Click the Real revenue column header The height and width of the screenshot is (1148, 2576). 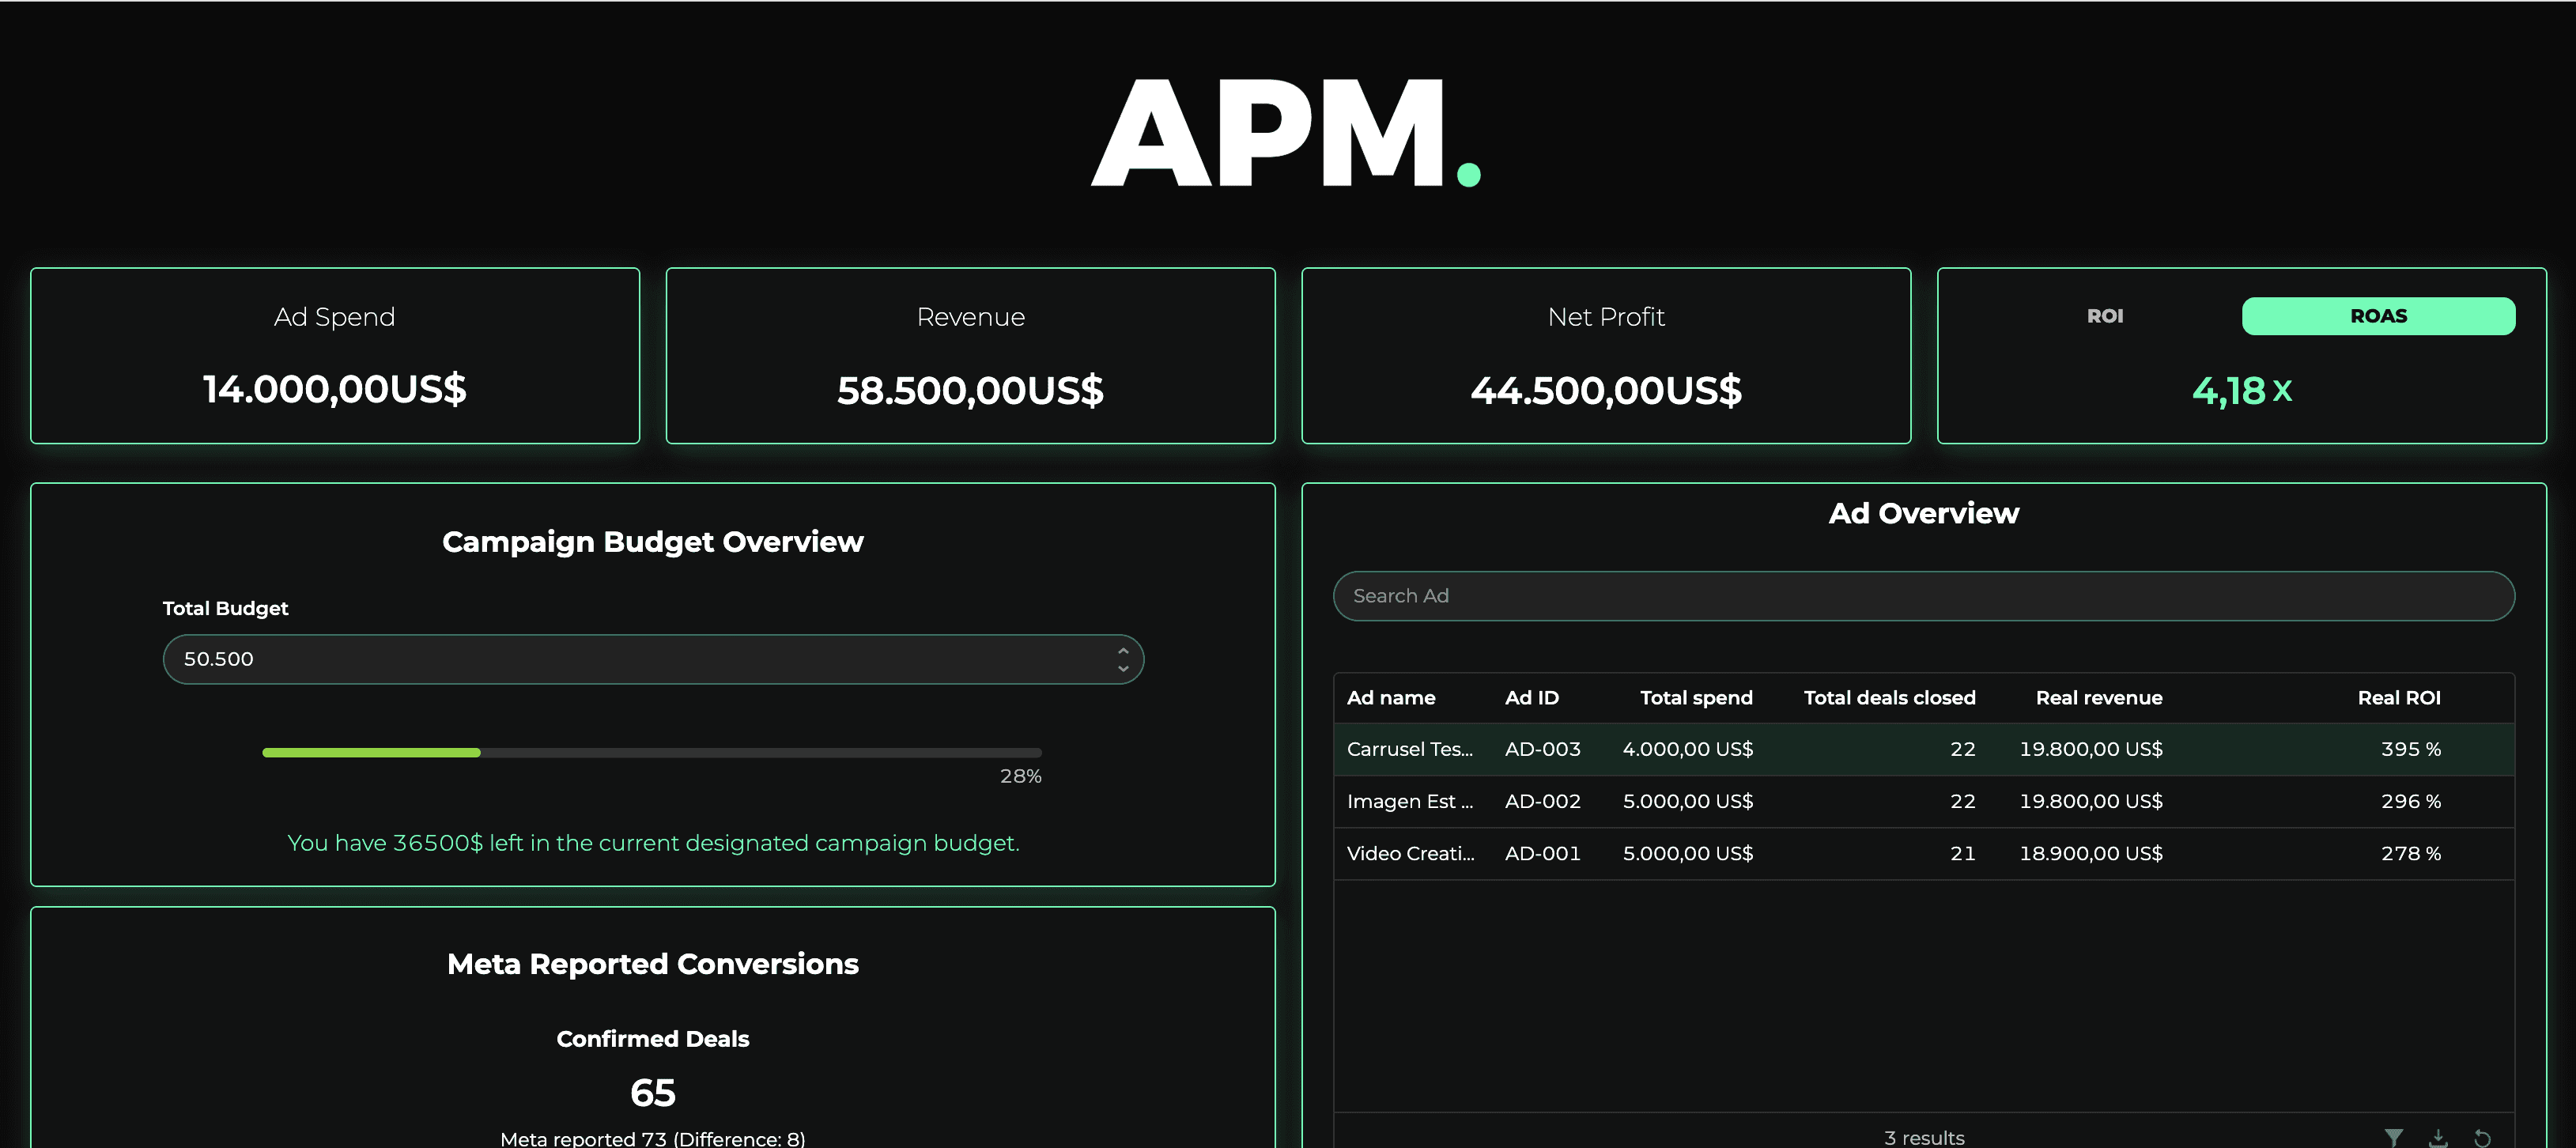click(2098, 698)
